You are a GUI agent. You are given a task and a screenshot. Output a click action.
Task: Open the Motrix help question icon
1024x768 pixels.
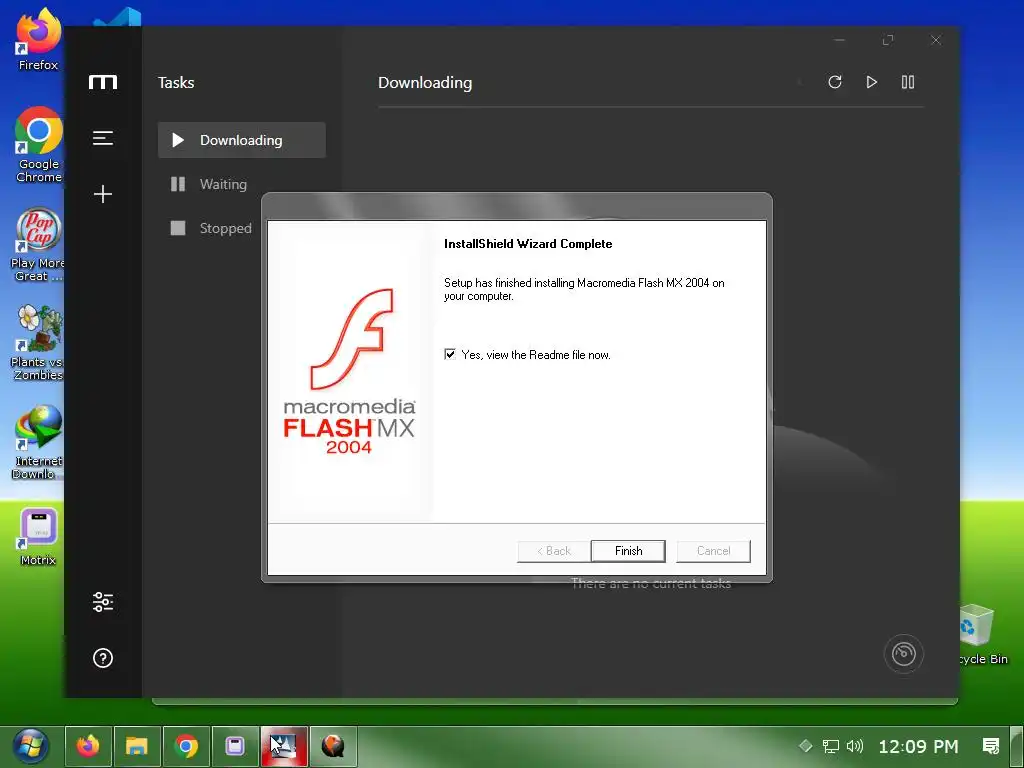pos(103,658)
